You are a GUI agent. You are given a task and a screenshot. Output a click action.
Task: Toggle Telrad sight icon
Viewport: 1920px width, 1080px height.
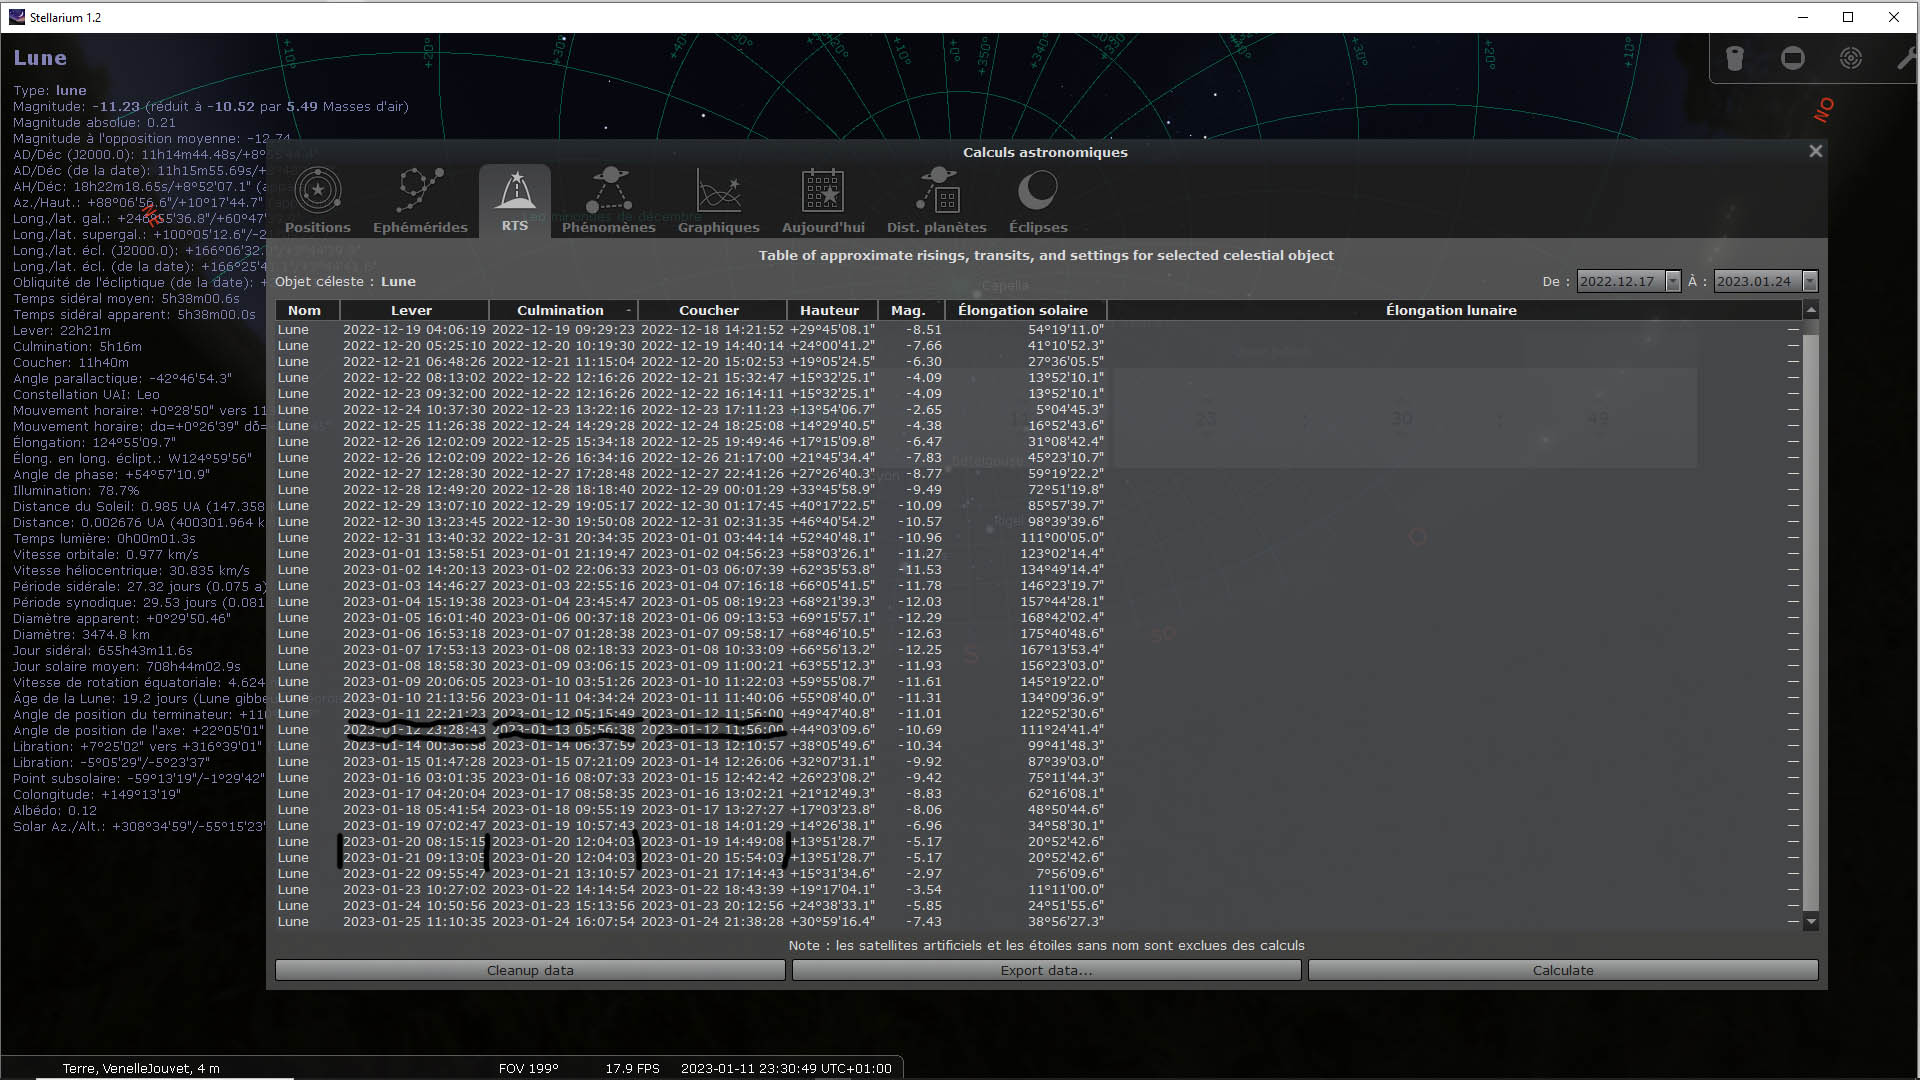click(1851, 59)
